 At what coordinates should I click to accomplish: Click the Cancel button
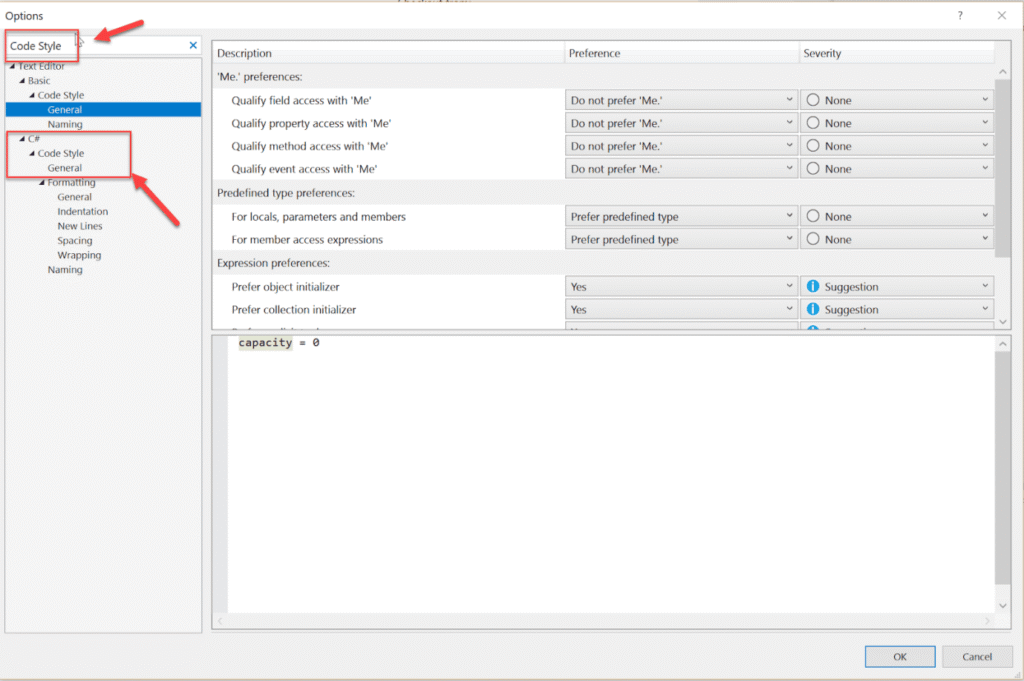977,656
